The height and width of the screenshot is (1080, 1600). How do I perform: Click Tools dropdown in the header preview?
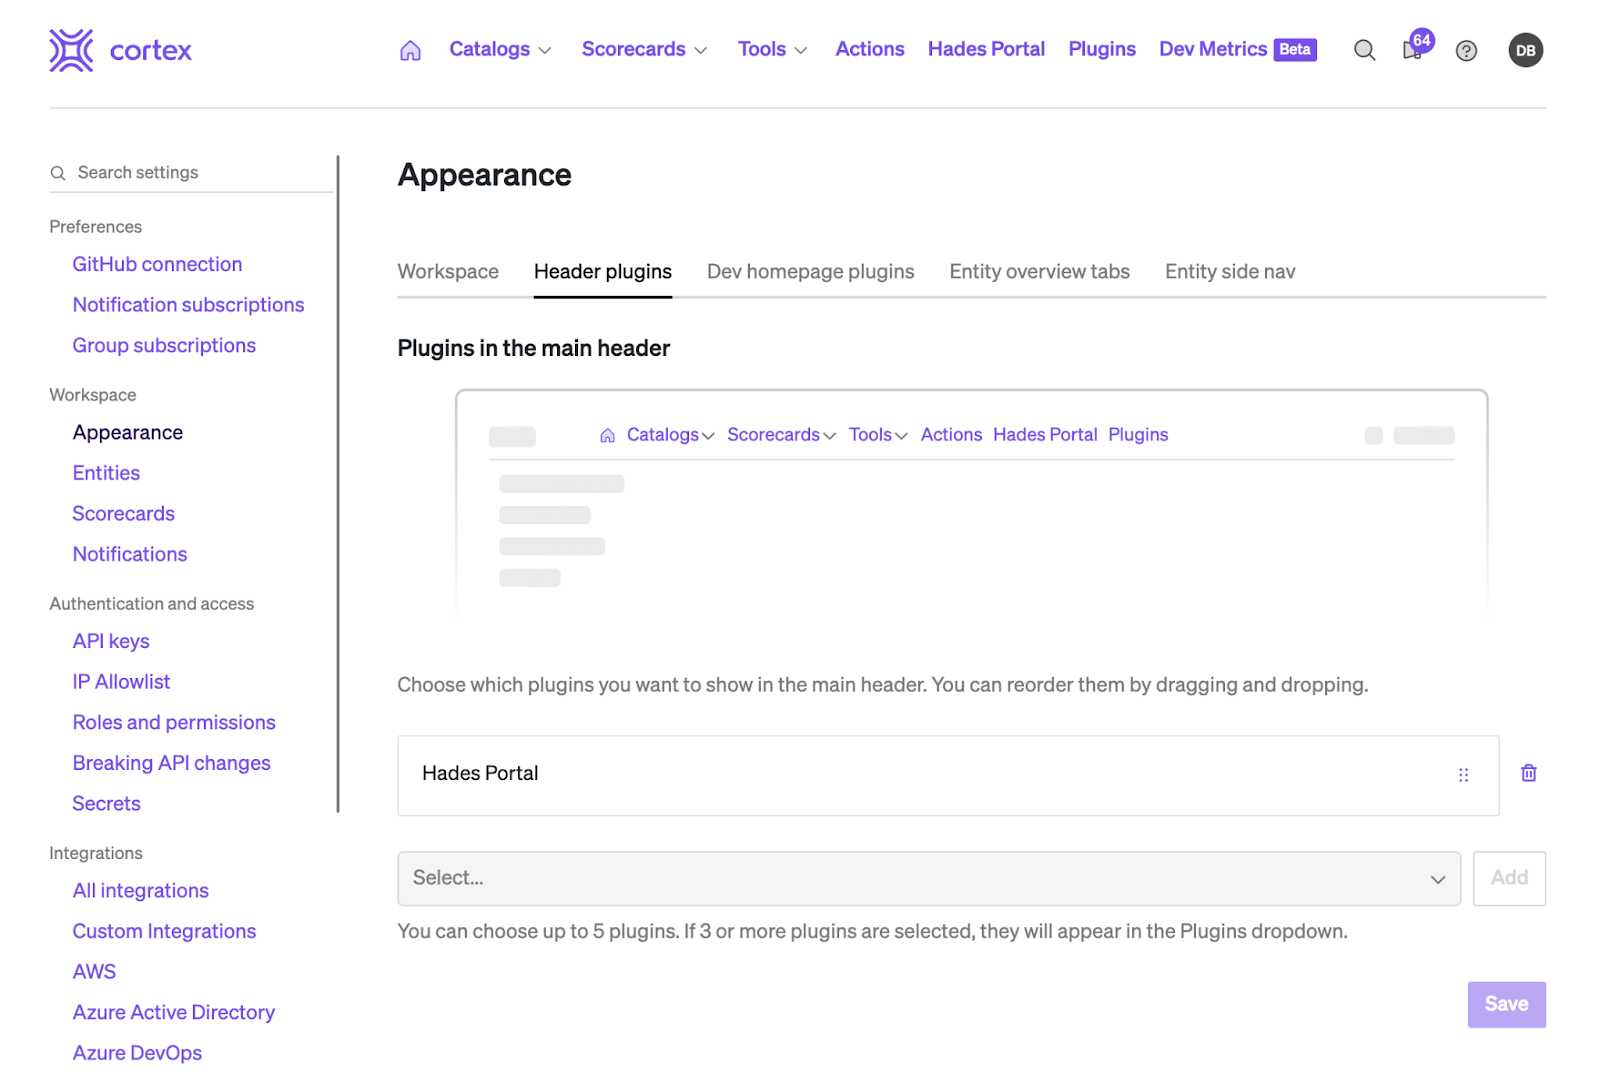(x=878, y=435)
